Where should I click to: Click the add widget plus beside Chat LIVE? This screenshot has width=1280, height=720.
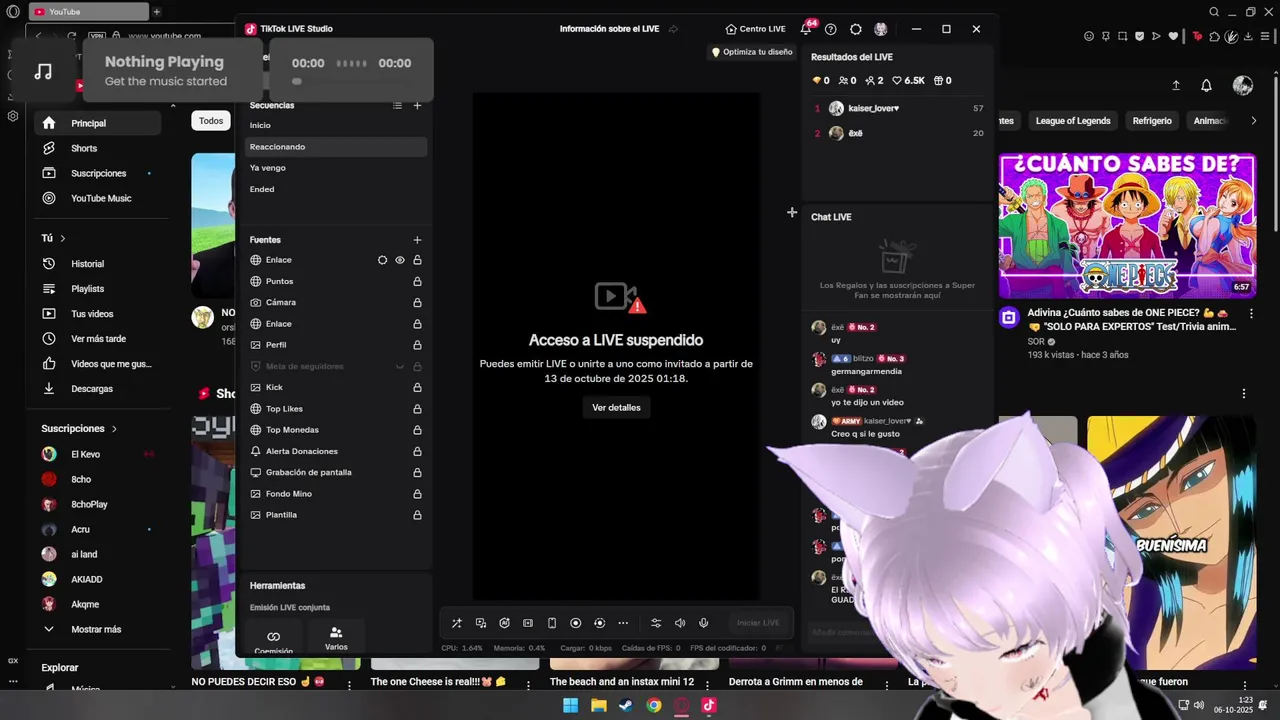792,212
